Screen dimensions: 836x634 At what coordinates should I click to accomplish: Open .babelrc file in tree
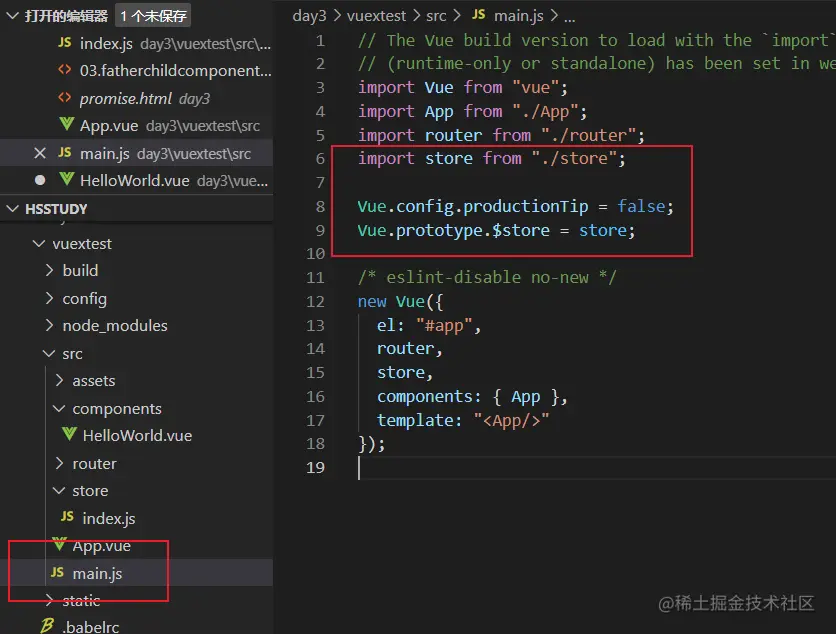(91, 627)
